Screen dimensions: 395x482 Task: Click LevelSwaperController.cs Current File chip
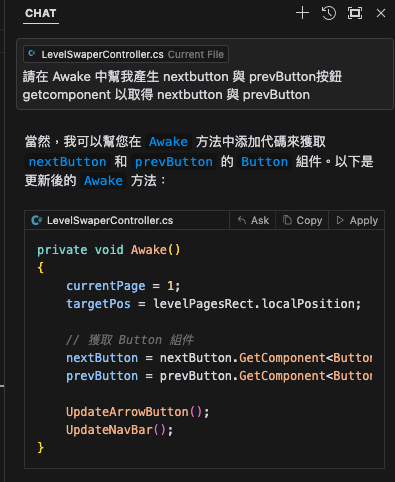(x=126, y=54)
